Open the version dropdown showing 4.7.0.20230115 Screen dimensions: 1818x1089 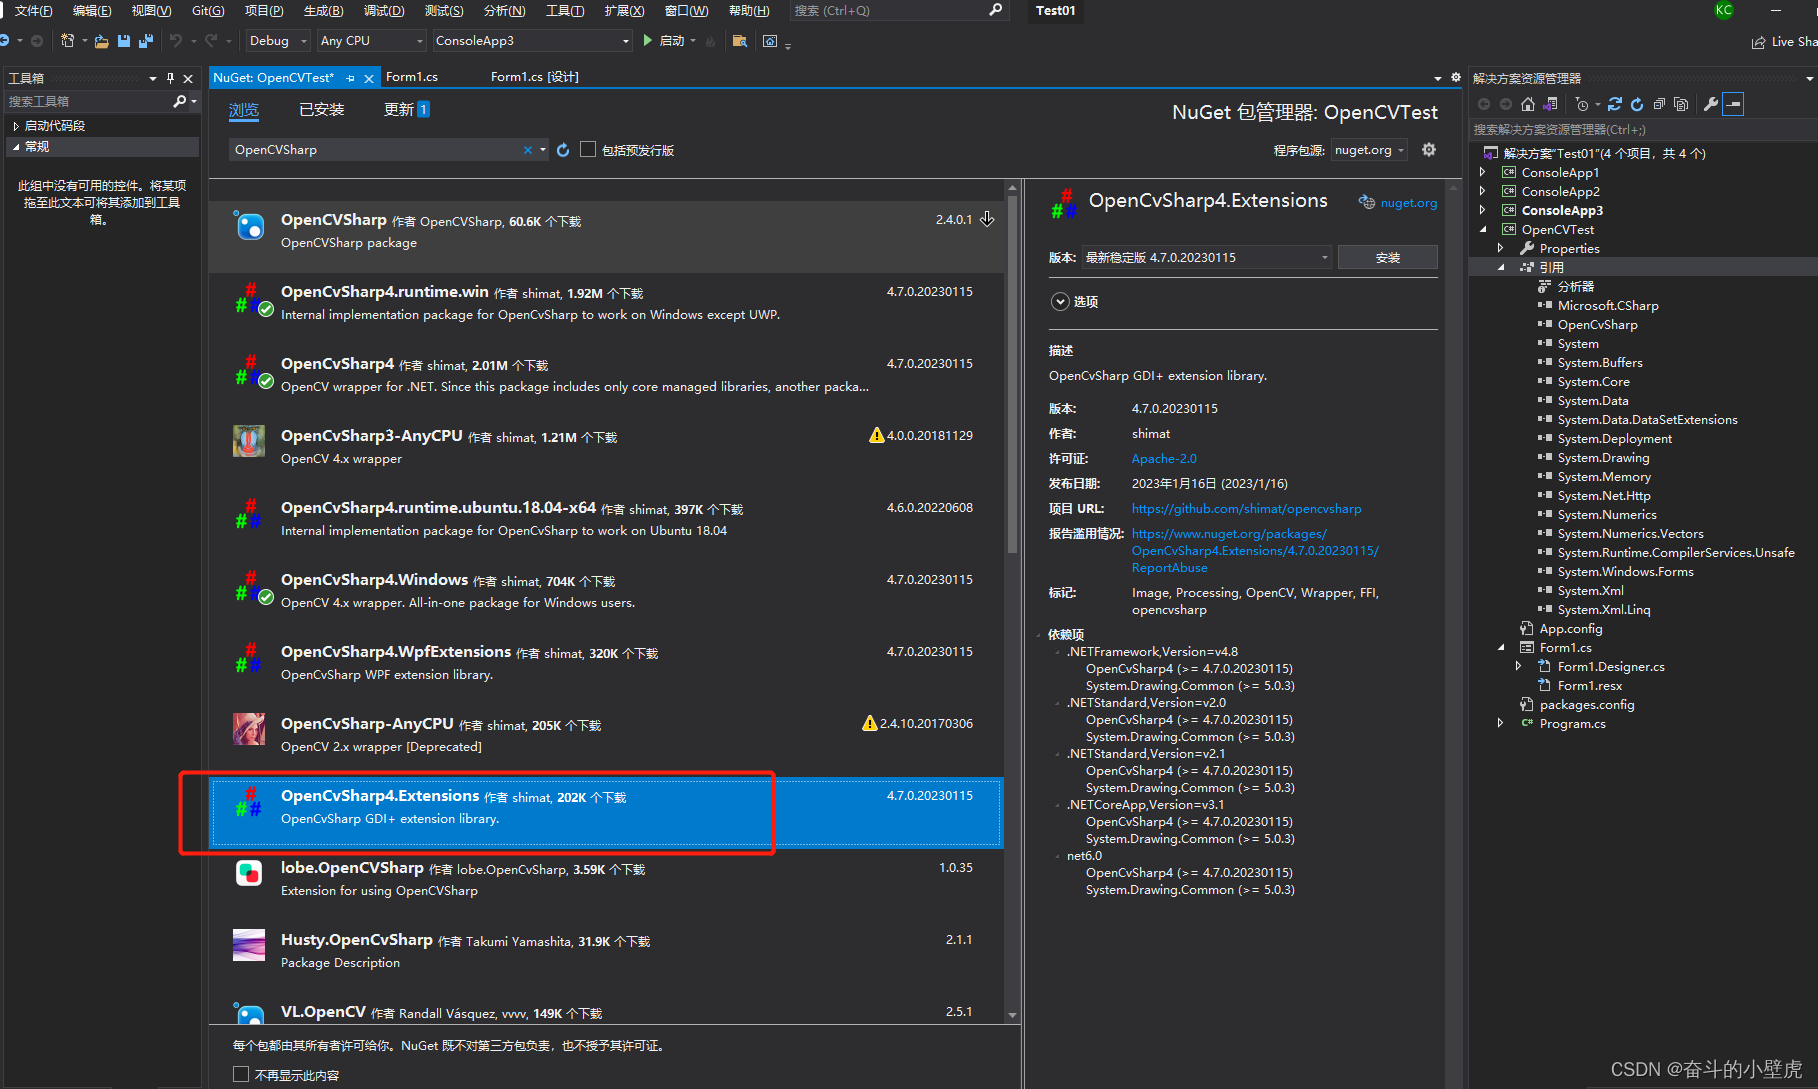click(1207, 257)
